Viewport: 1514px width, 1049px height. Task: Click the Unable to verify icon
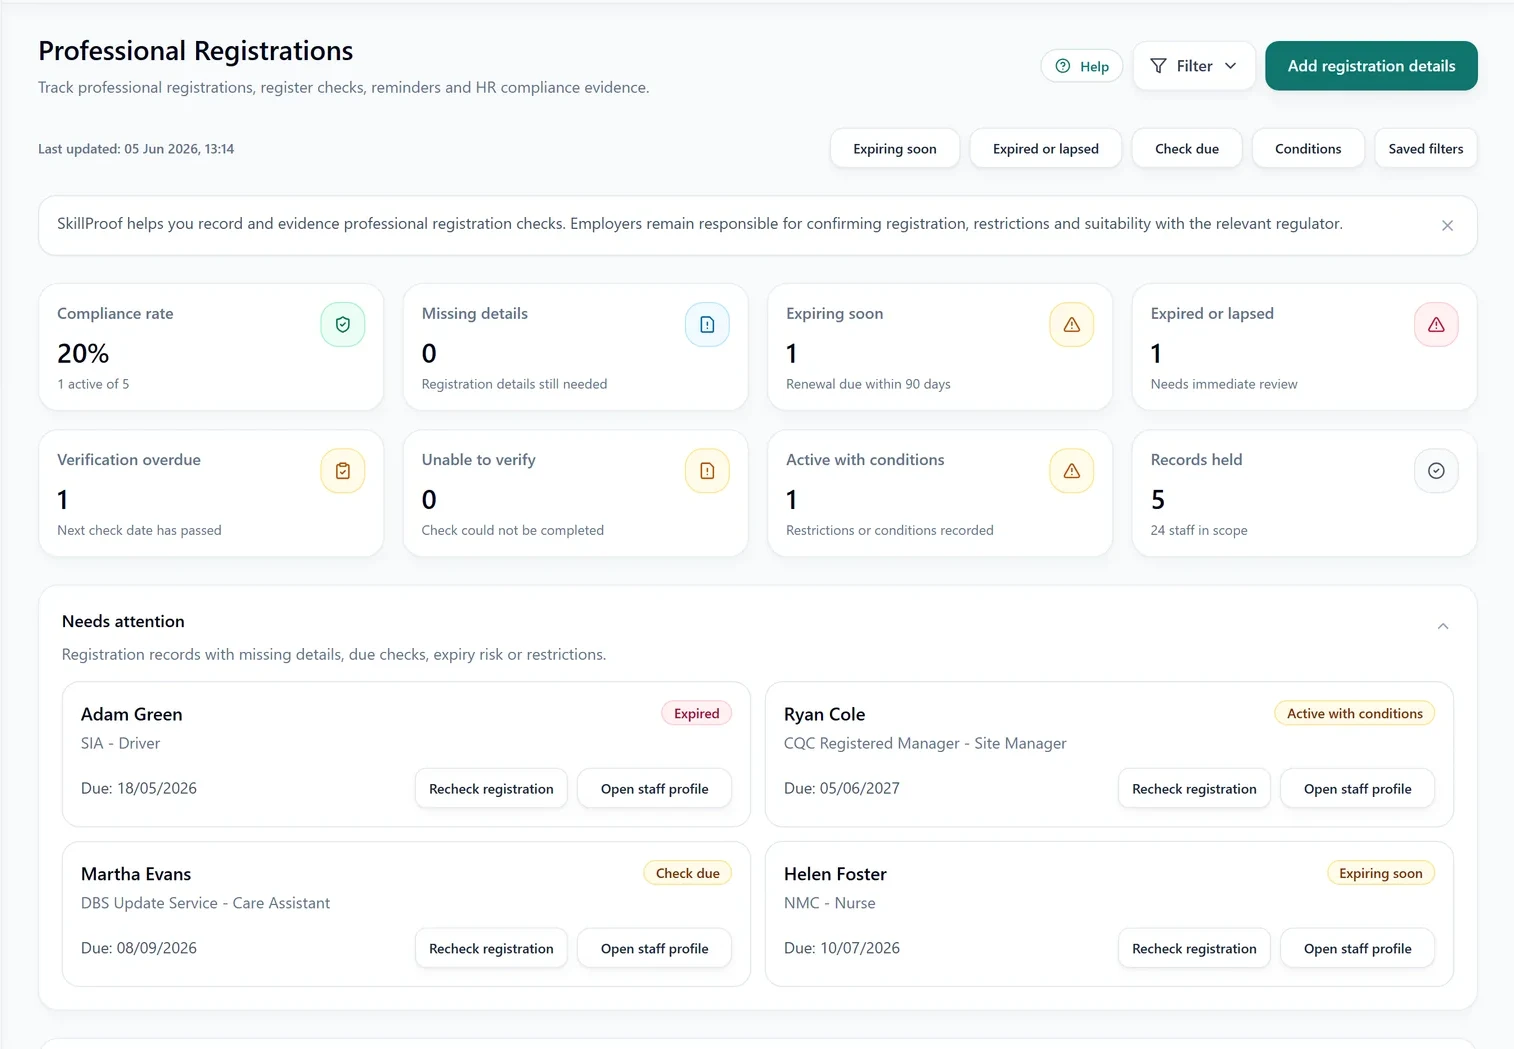click(707, 471)
